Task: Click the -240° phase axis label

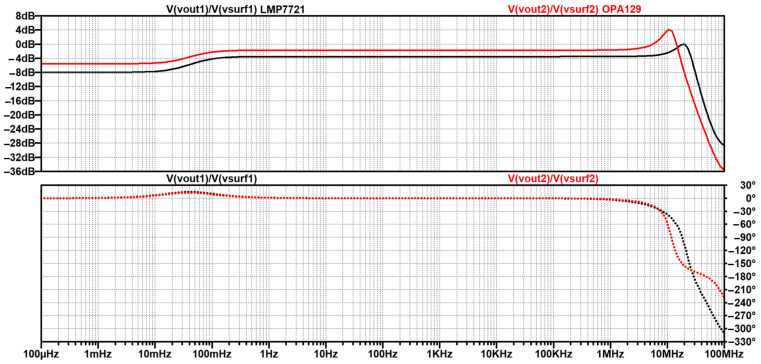Action: point(743,303)
